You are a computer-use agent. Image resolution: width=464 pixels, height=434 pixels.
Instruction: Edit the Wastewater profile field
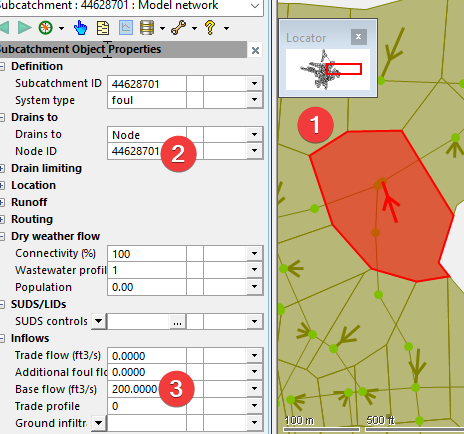[x=147, y=270]
